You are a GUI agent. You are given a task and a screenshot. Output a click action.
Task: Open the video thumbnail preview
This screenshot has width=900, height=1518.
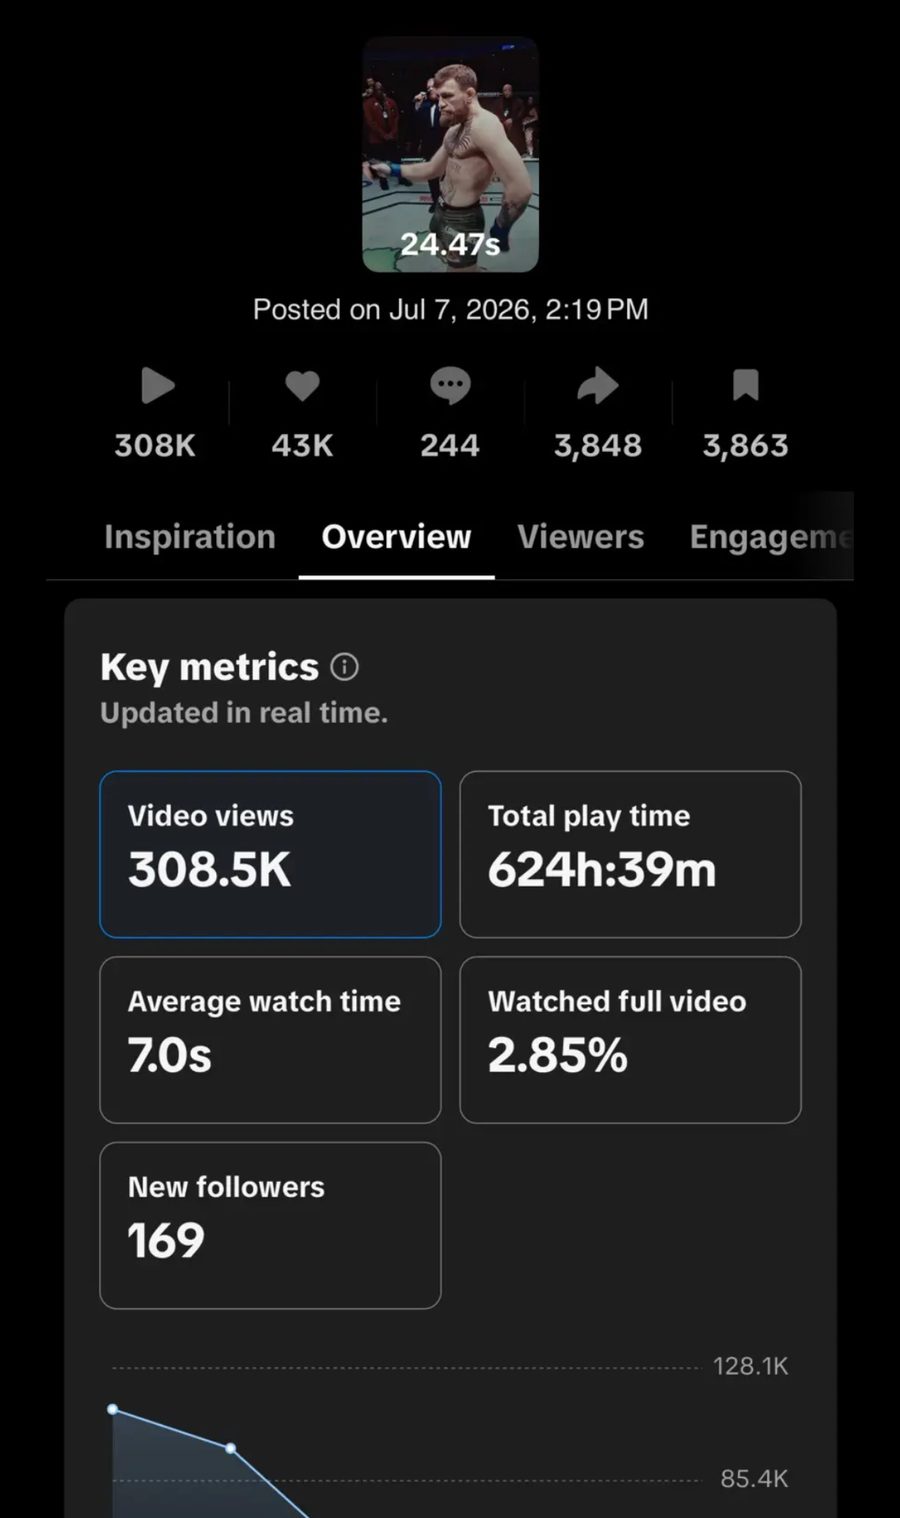[450, 155]
